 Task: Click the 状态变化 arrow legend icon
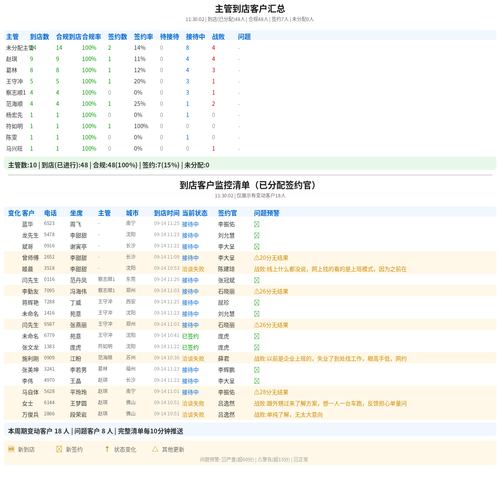107,449
